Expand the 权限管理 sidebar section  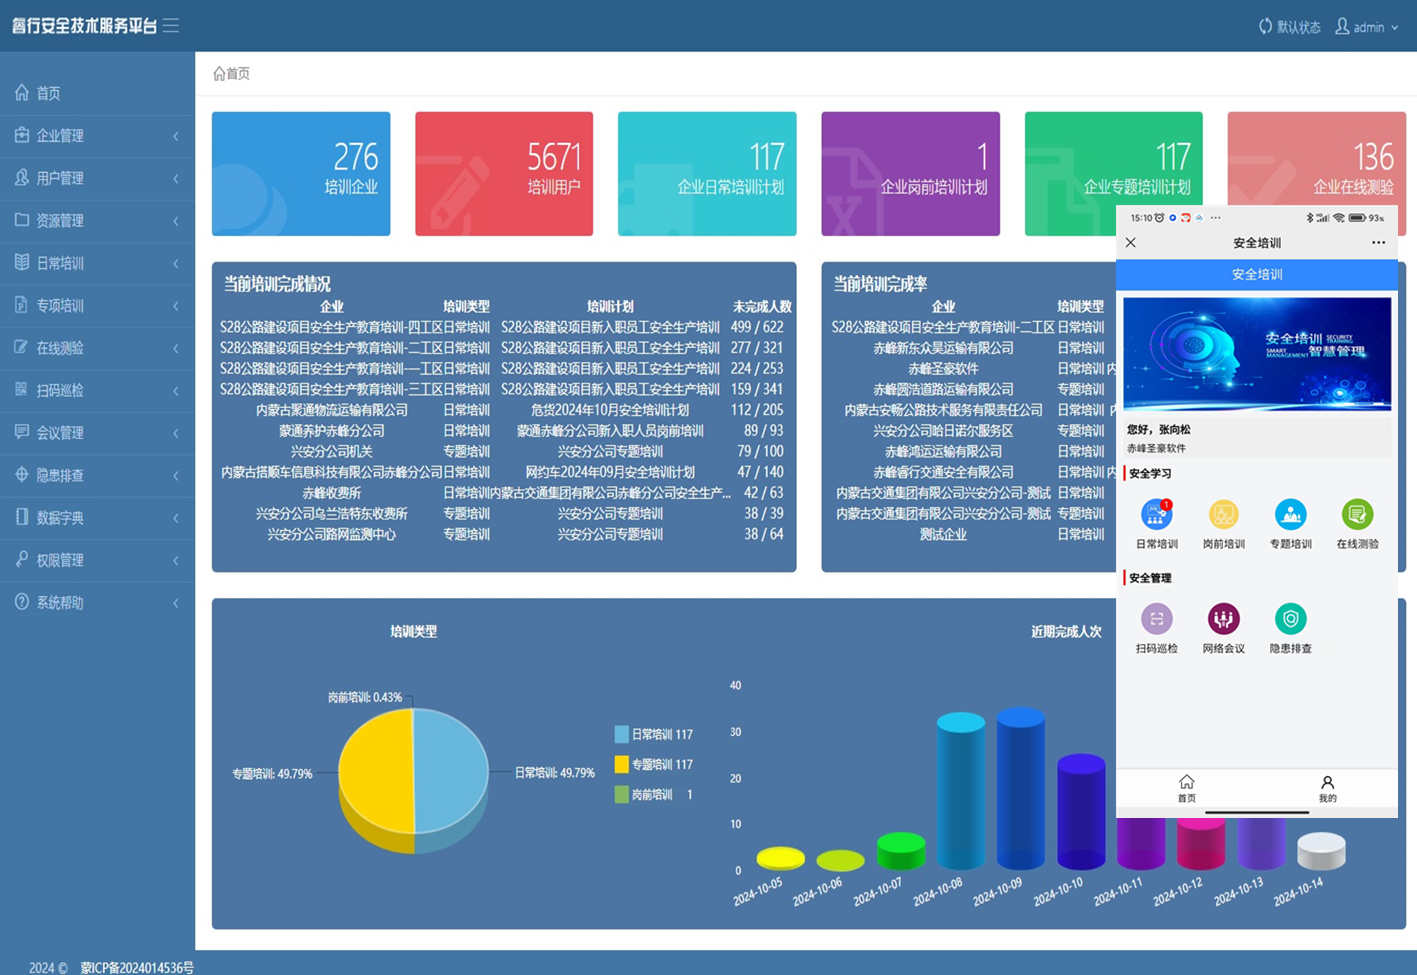(x=97, y=560)
